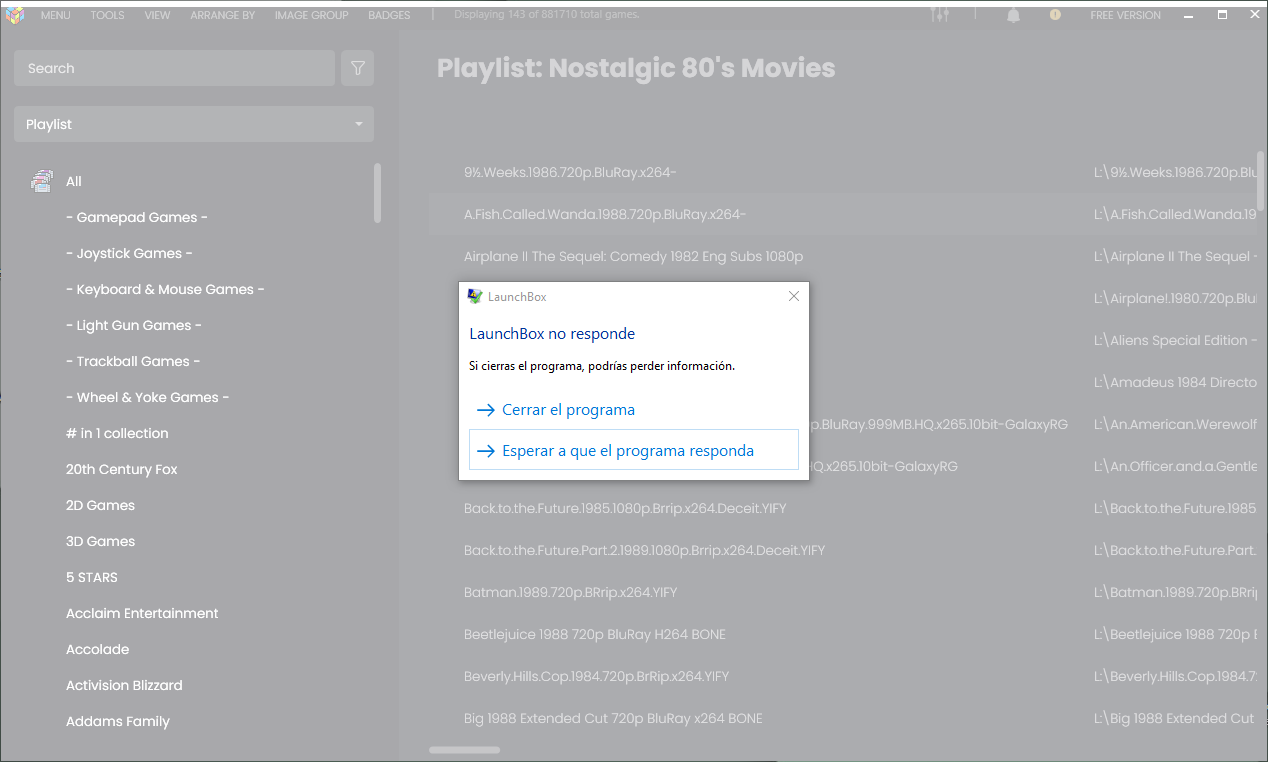Open the ARRANGE BY menu

pos(222,15)
